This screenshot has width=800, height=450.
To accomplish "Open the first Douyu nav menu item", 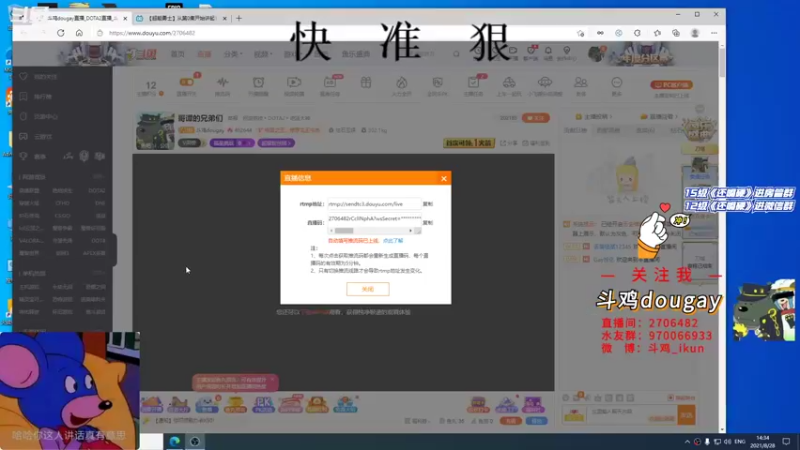I will click(178, 54).
